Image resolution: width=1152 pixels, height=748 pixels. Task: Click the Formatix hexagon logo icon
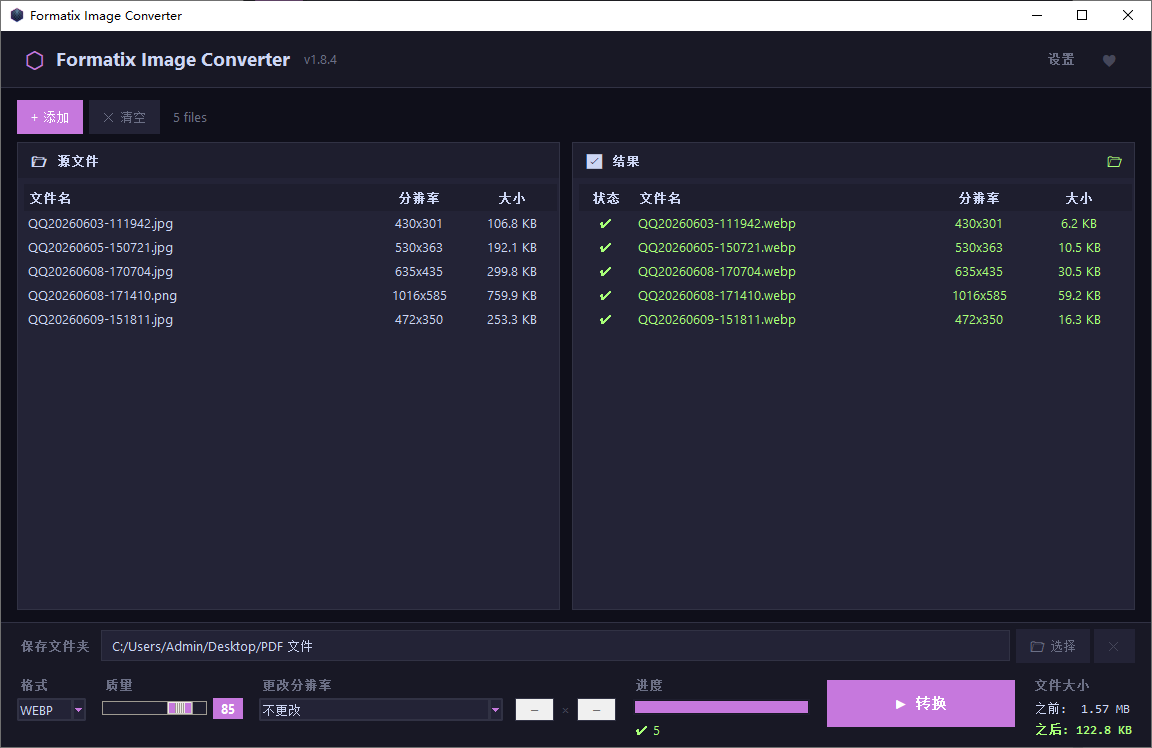[x=35, y=60]
